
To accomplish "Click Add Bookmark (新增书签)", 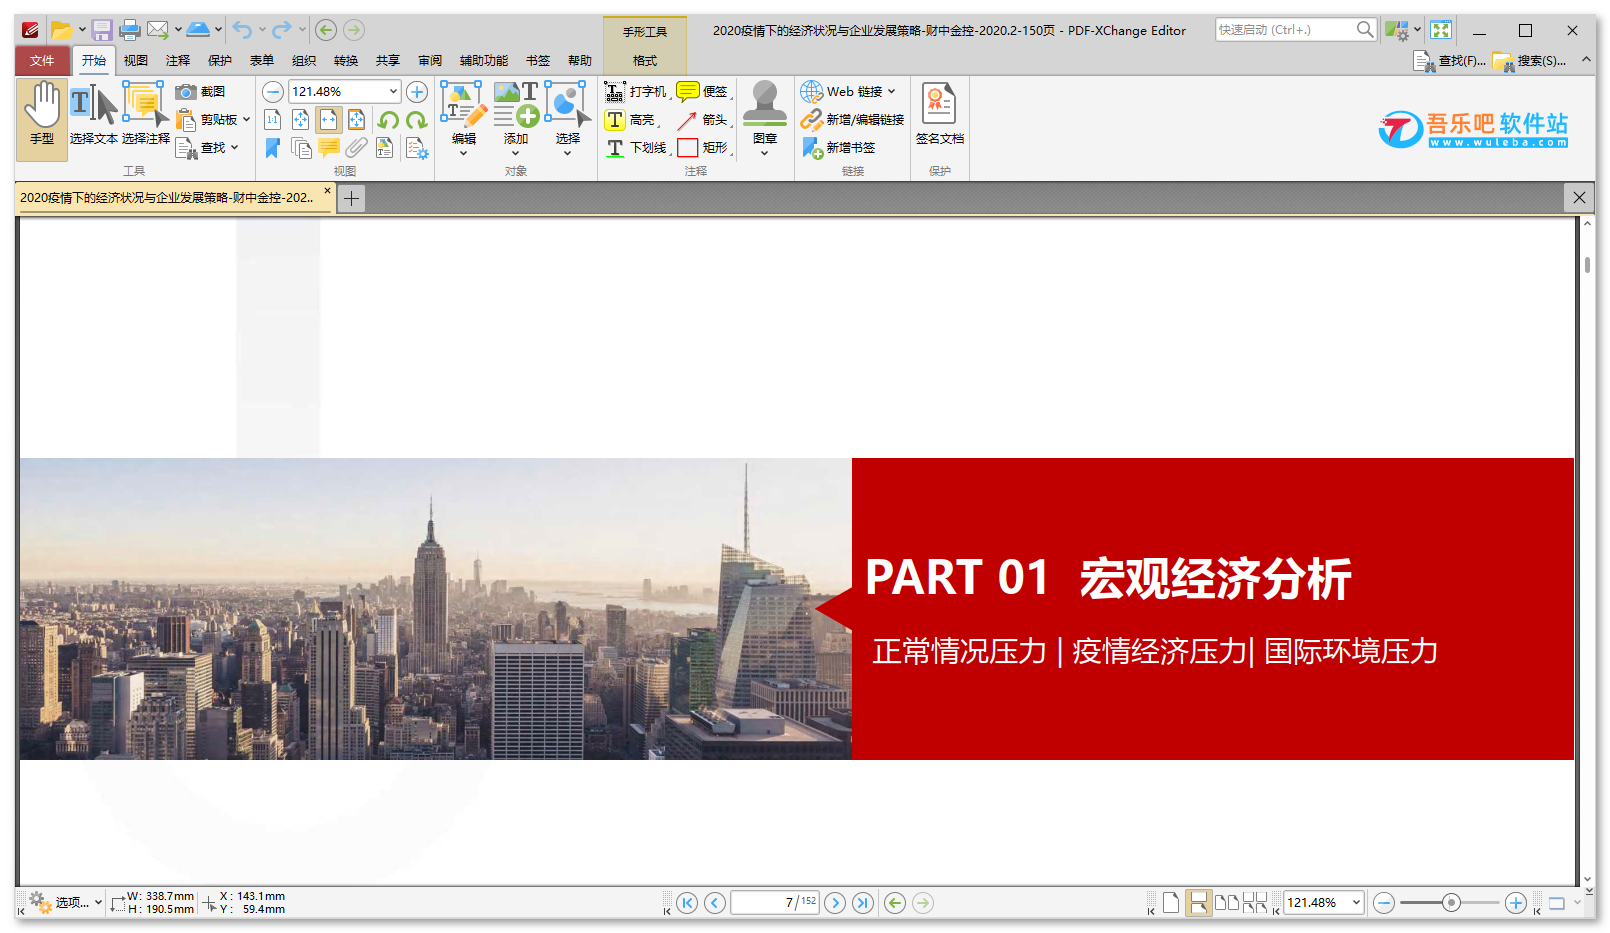I will (x=838, y=148).
